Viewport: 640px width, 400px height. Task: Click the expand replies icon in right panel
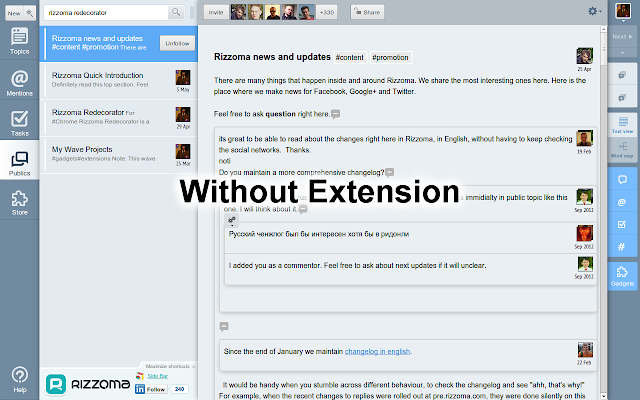pos(622,97)
